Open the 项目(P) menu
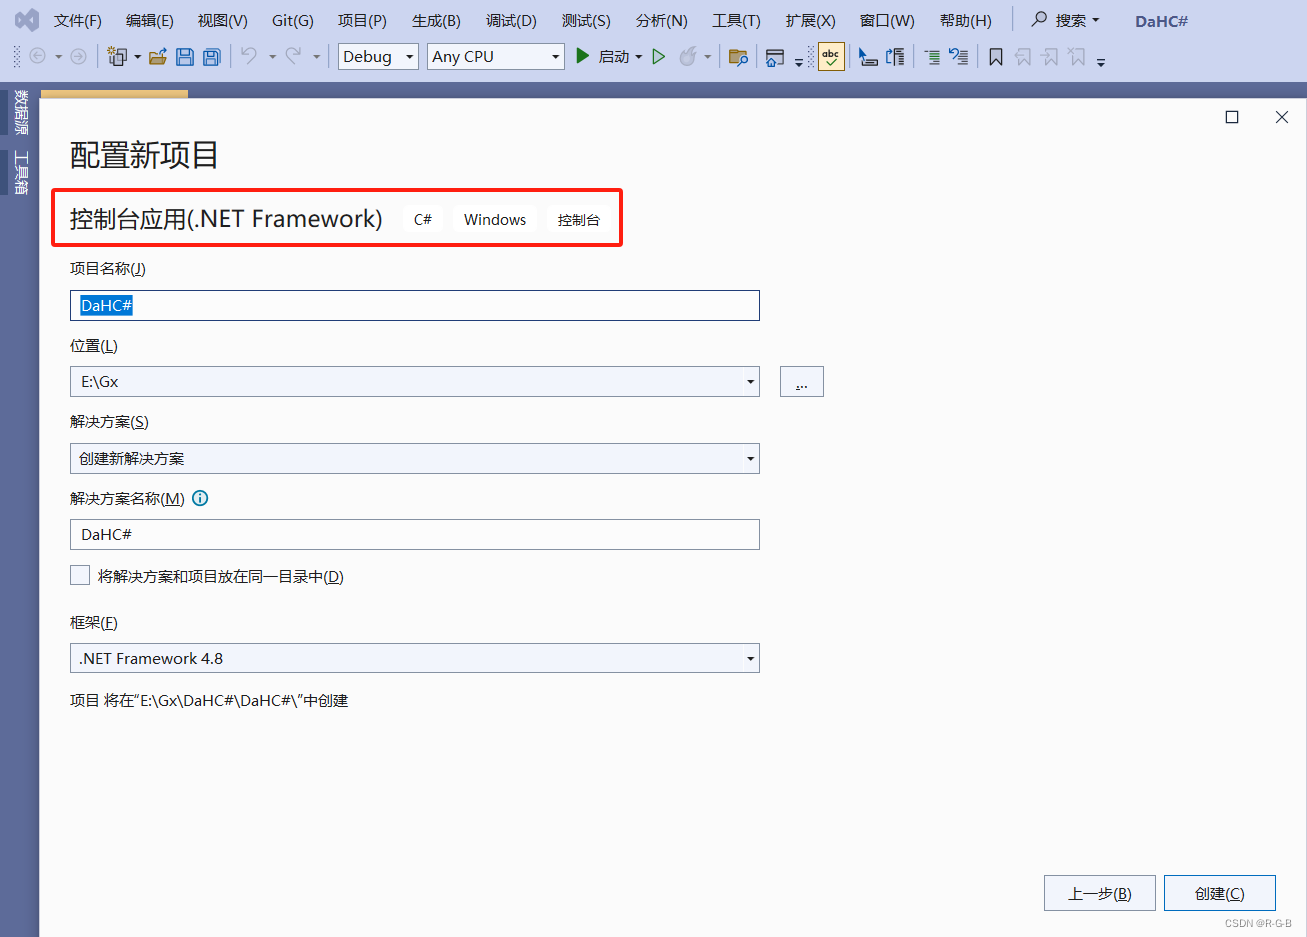Image resolution: width=1307 pixels, height=937 pixels. pyautogui.click(x=362, y=21)
